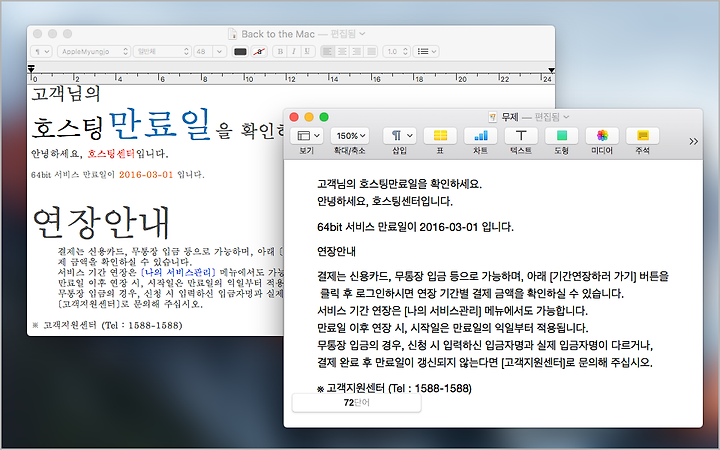Open the list bullets dropdown in TextEdit
Screen dimensions: 720x450
tap(426, 51)
